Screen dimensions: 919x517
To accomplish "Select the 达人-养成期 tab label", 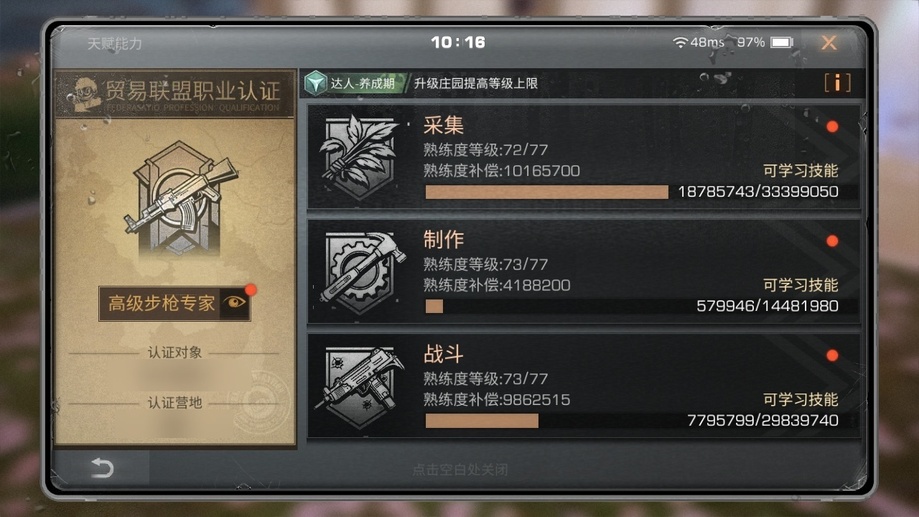I will (x=362, y=83).
